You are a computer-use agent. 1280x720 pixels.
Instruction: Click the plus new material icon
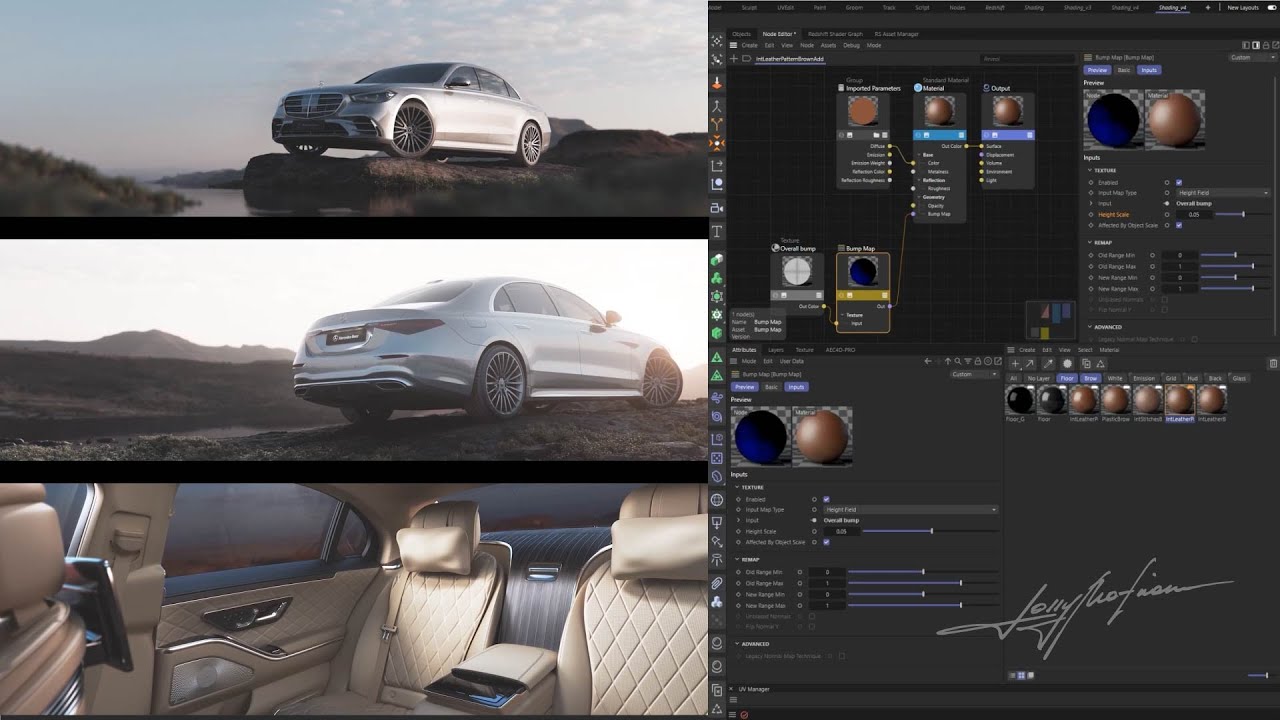coord(1015,364)
